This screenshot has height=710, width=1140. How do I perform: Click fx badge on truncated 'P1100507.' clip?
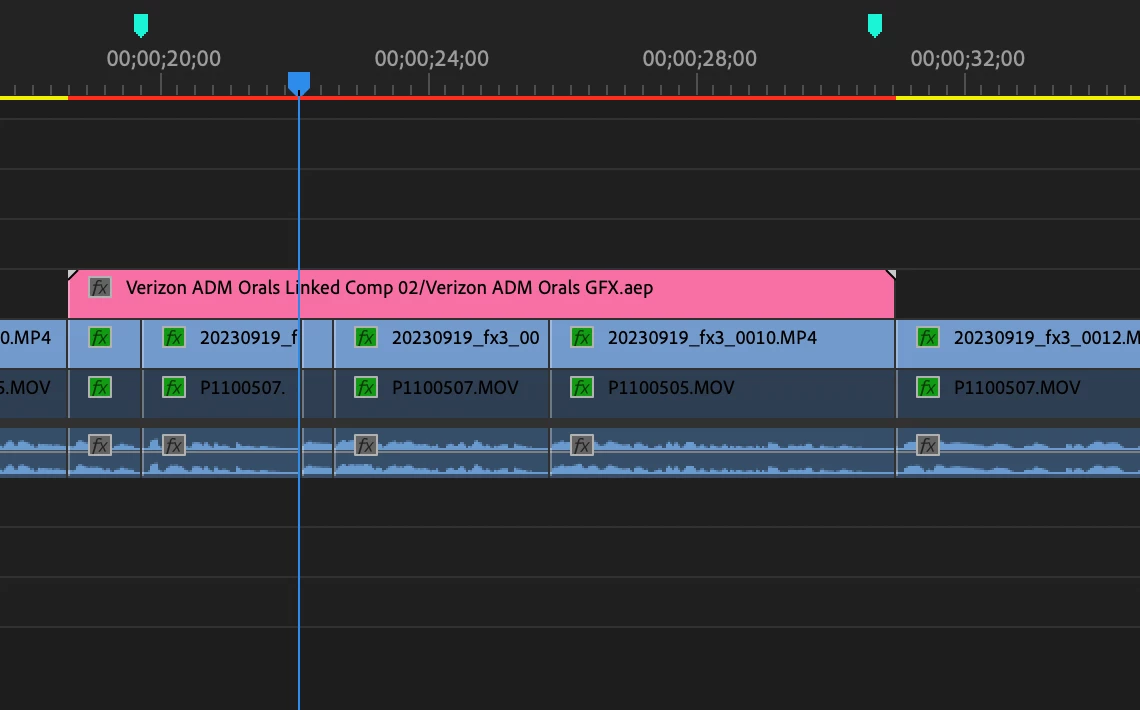click(174, 387)
